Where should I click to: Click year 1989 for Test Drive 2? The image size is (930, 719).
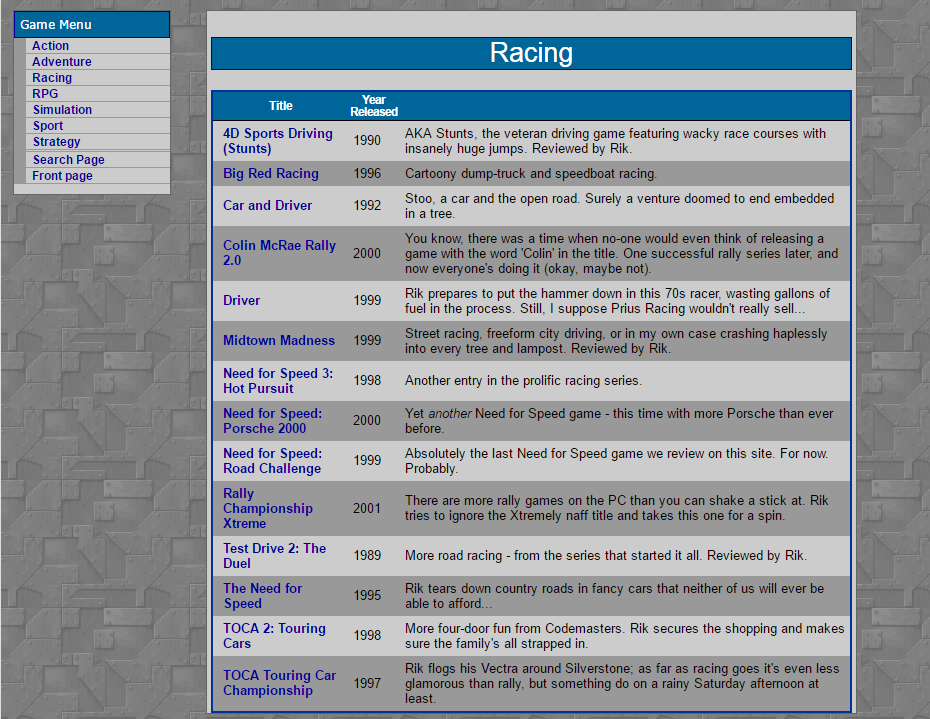[x=367, y=555]
